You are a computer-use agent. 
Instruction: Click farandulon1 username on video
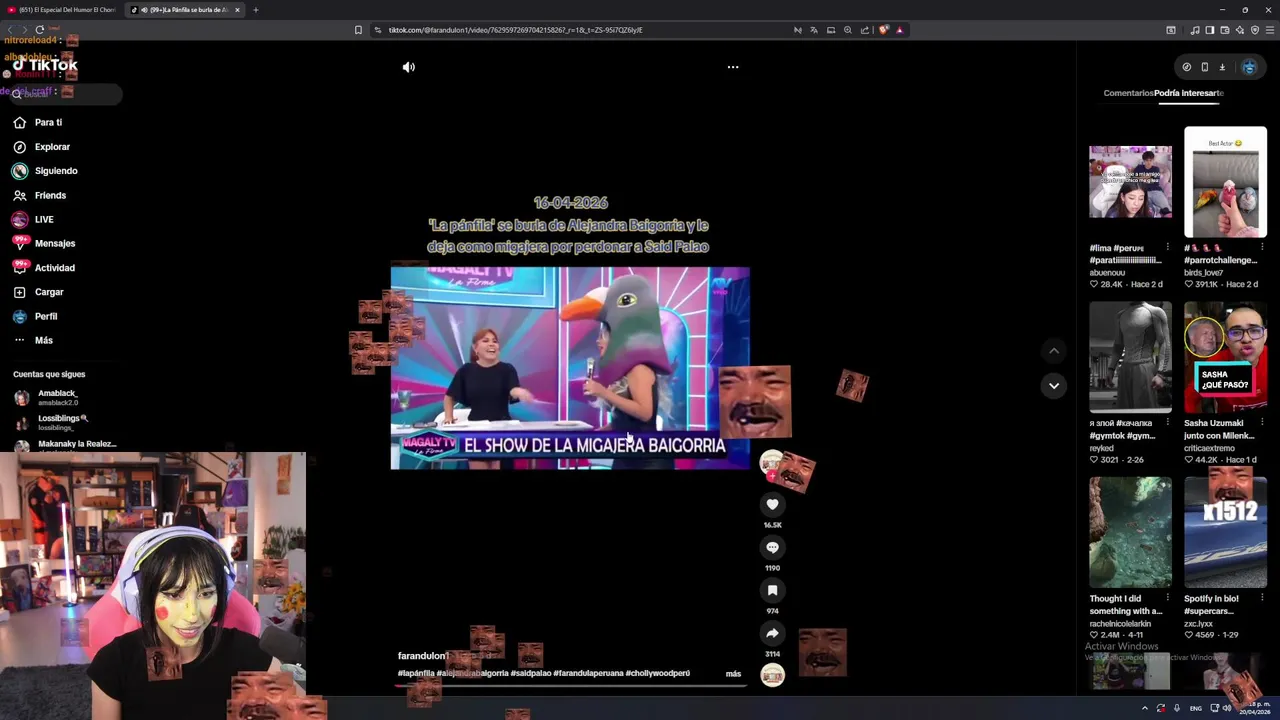coord(423,656)
